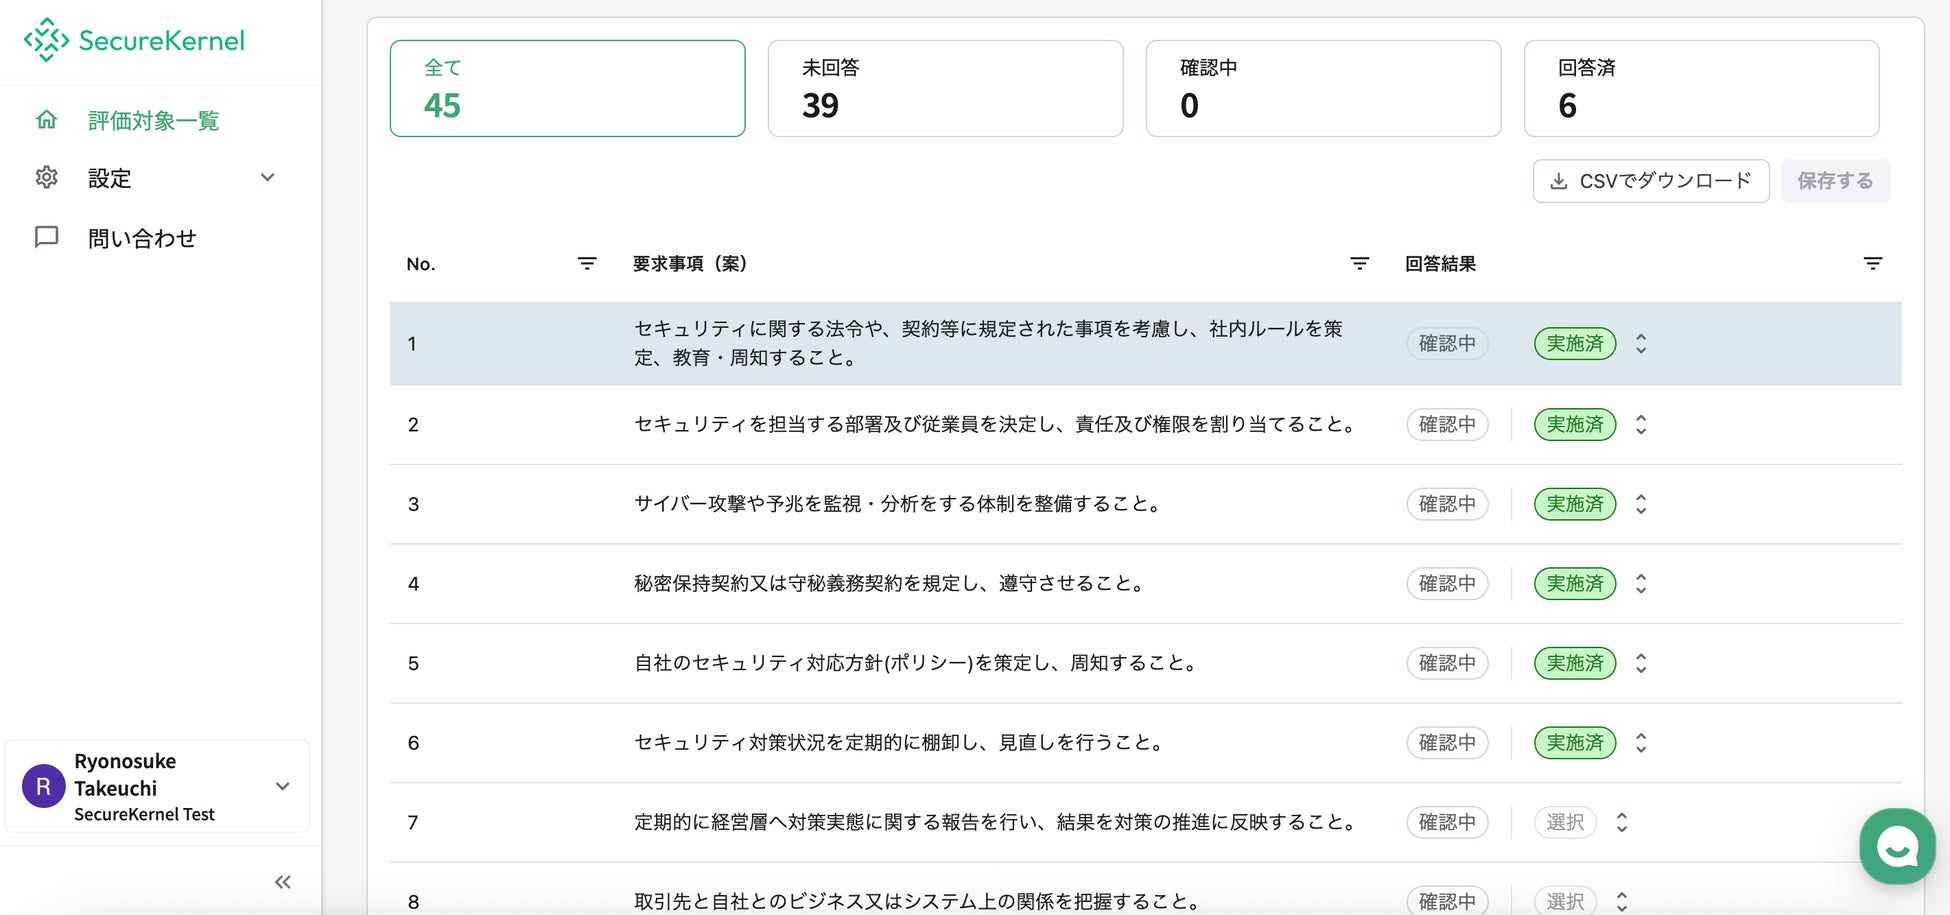Viewport: 1950px width, 915px height.
Task: Click filter icon on 回答結果 column
Action: coord(1872,263)
